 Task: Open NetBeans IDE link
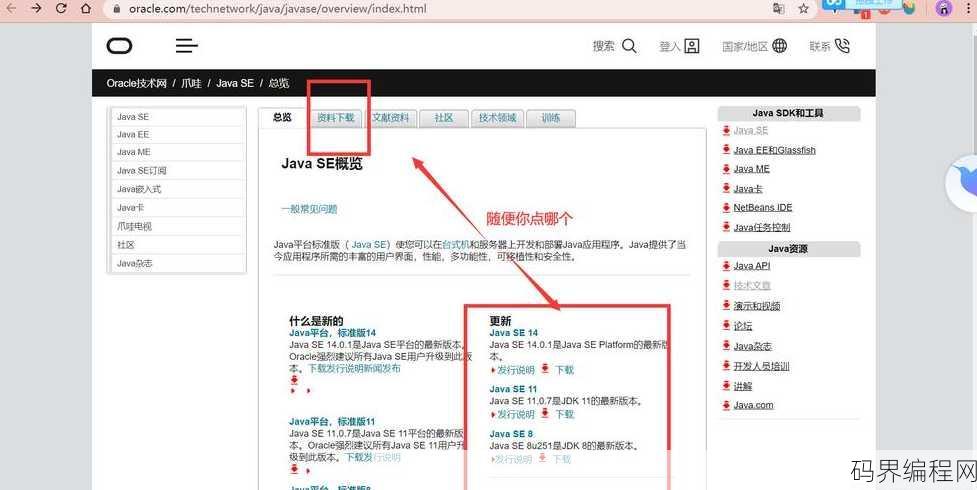[763, 208]
